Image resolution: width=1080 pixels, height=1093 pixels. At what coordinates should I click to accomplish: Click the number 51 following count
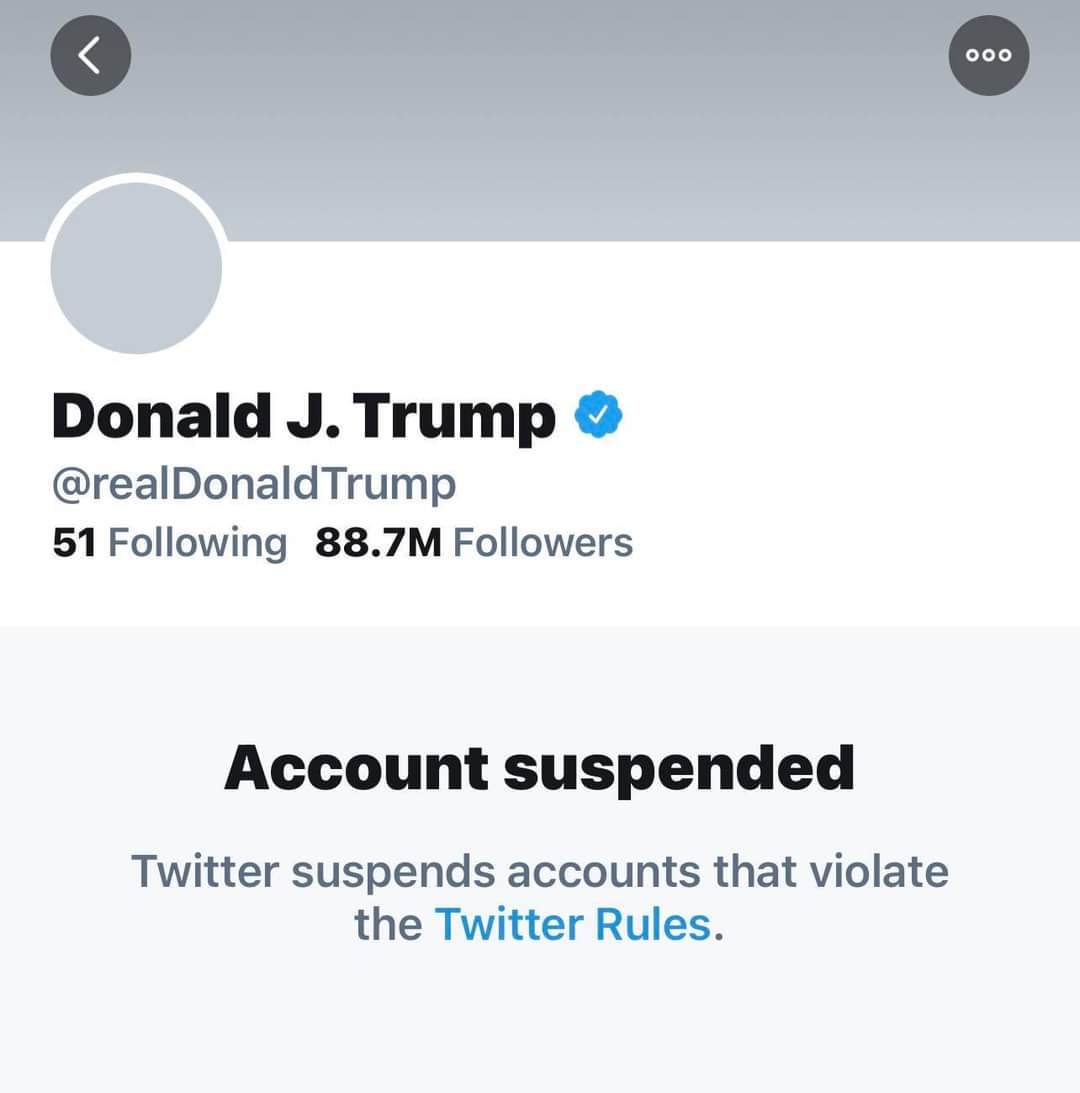pos(73,543)
